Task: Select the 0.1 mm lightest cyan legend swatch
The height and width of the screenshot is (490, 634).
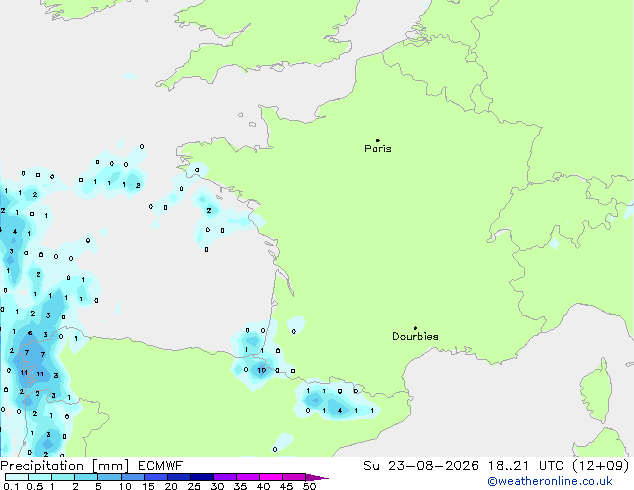Action: 17,477
